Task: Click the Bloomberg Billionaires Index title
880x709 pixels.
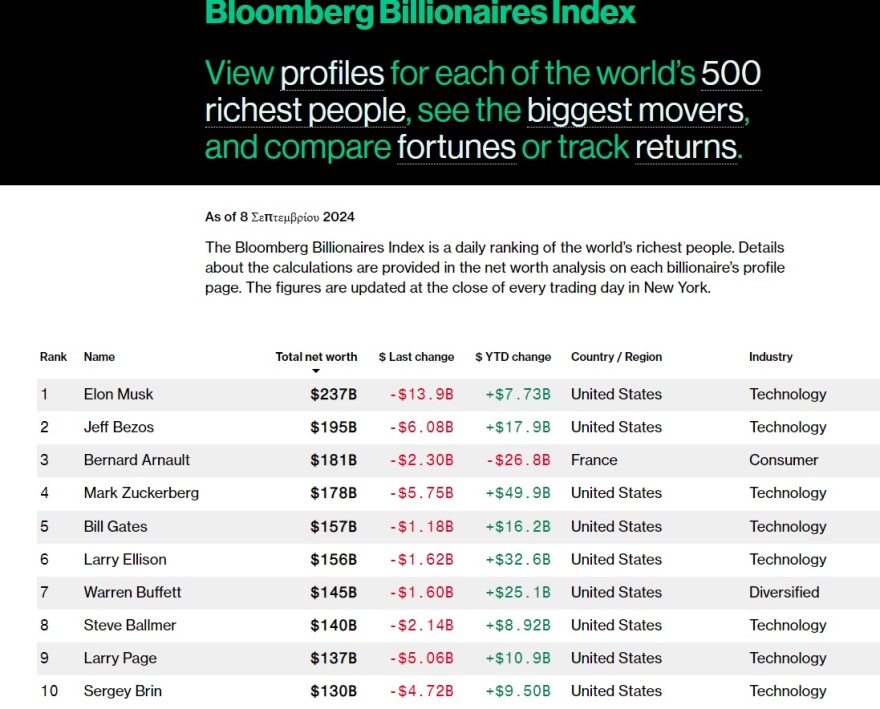Action: point(420,13)
